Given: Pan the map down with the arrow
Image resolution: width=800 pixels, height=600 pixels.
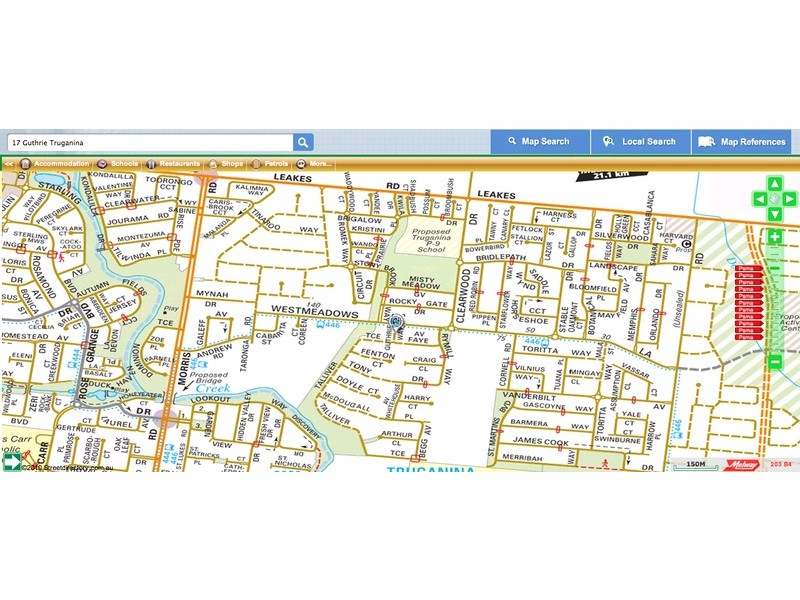Looking at the screenshot, I should point(775,213).
